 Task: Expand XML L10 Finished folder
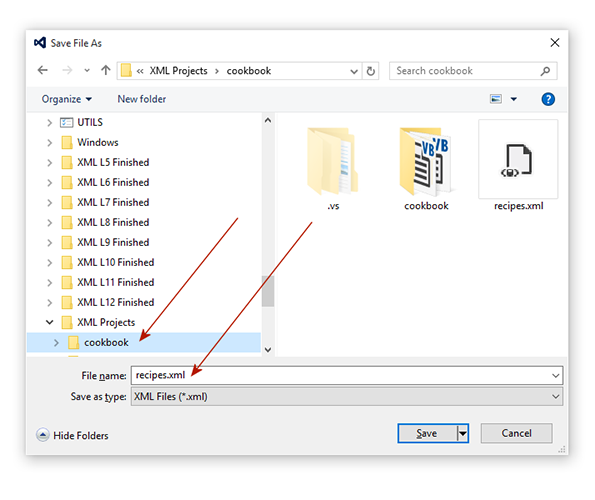point(50,263)
